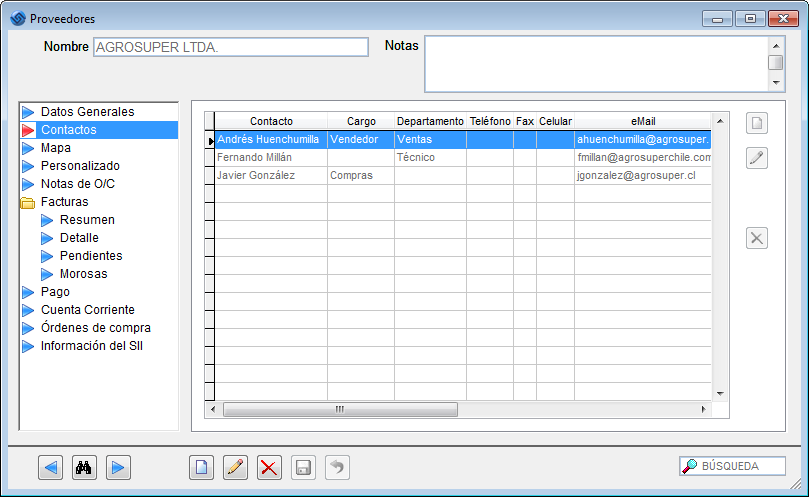Open Detalle under Facturas
Image resolution: width=809 pixels, height=497 pixels.
tap(79, 238)
